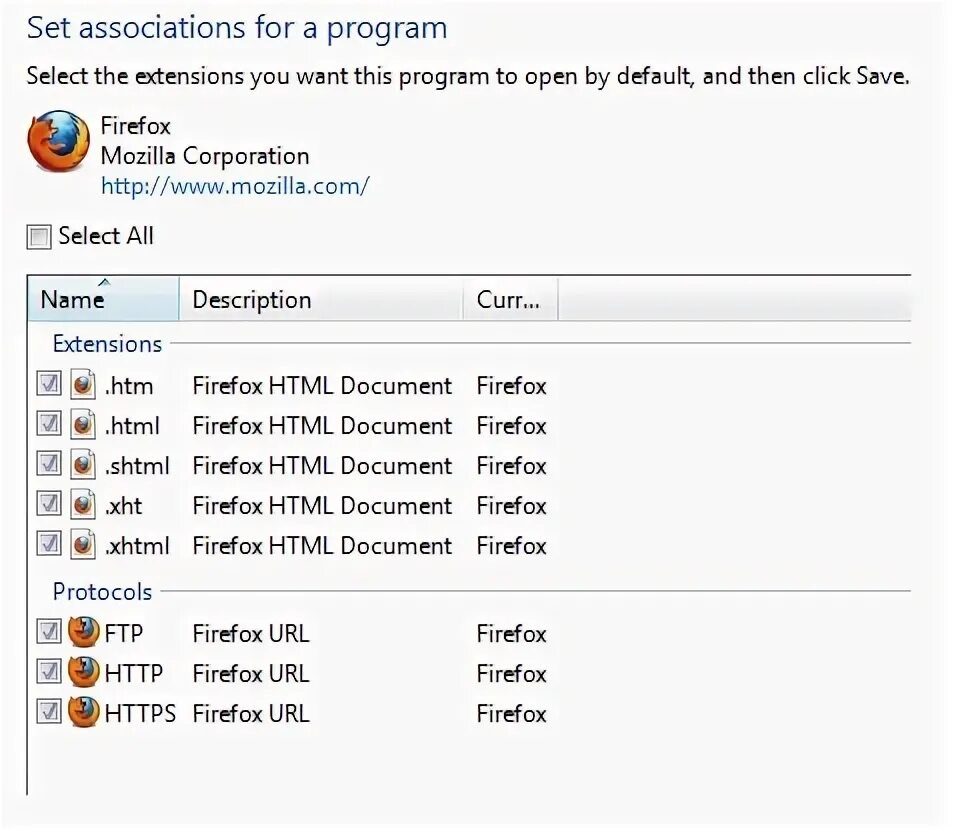Select the HTTP protocol name
Viewport: 954px width, 830px height.
(134, 674)
